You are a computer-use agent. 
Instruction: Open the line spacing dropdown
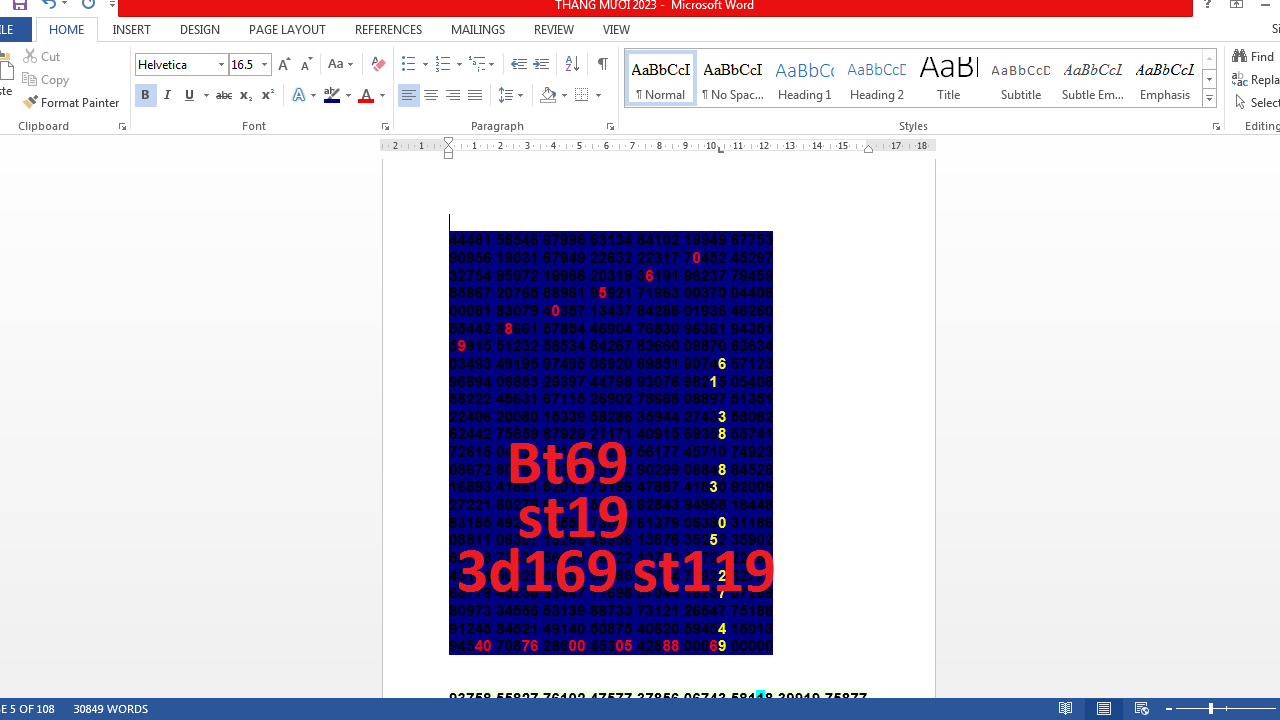[512, 95]
